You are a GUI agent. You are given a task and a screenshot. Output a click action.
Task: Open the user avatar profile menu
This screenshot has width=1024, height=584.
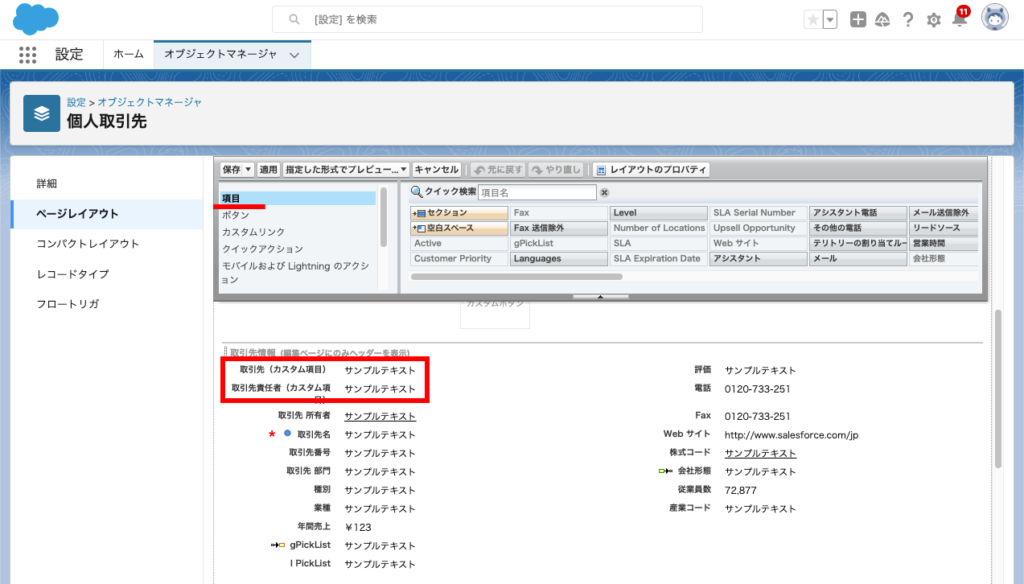point(995,19)
